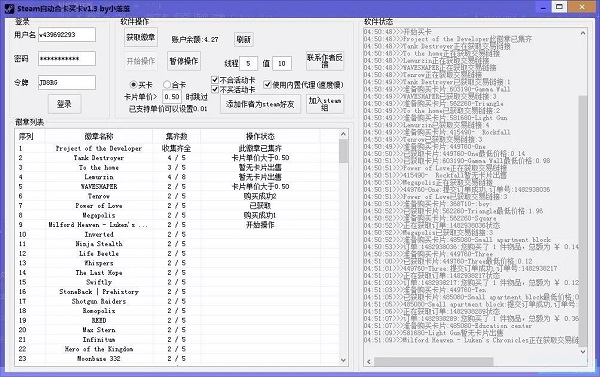
Task: Select the Whispers row
Action: pos(177,263)
